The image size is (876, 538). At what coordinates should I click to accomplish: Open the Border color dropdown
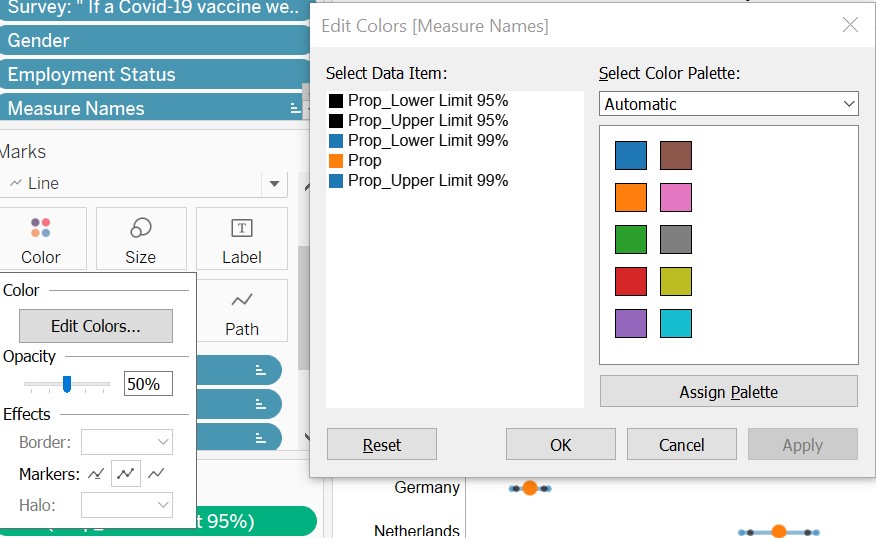click(x=127, y=442)
